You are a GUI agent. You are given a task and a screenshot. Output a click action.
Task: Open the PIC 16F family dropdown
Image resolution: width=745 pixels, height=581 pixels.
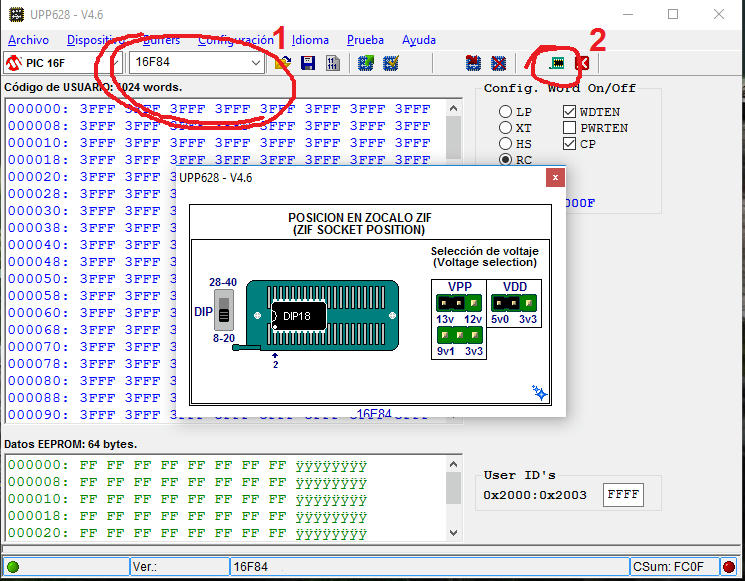point(115,63)
